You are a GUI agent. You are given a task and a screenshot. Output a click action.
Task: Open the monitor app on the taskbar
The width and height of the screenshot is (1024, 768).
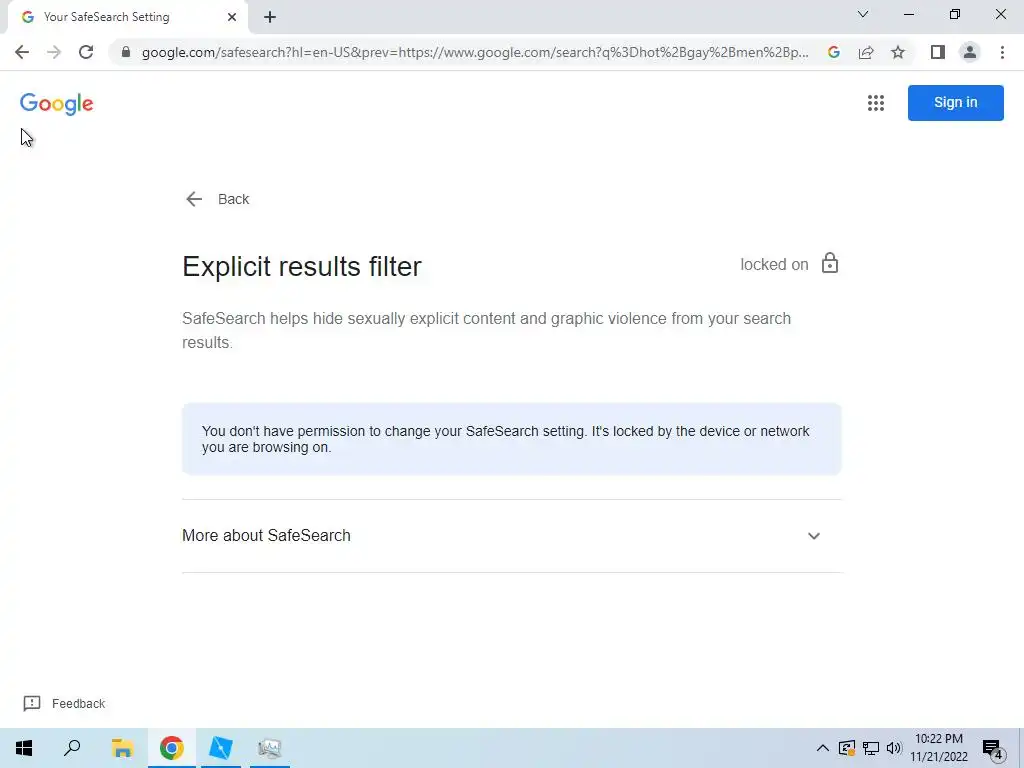click(x=269, y=748)
